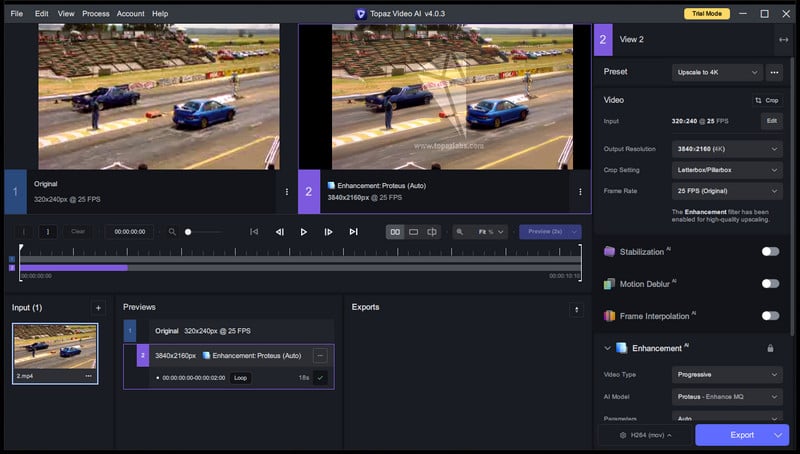Switch to side-by-side view mode
This screenshot has width=800, height=454.
click(395, 232)
